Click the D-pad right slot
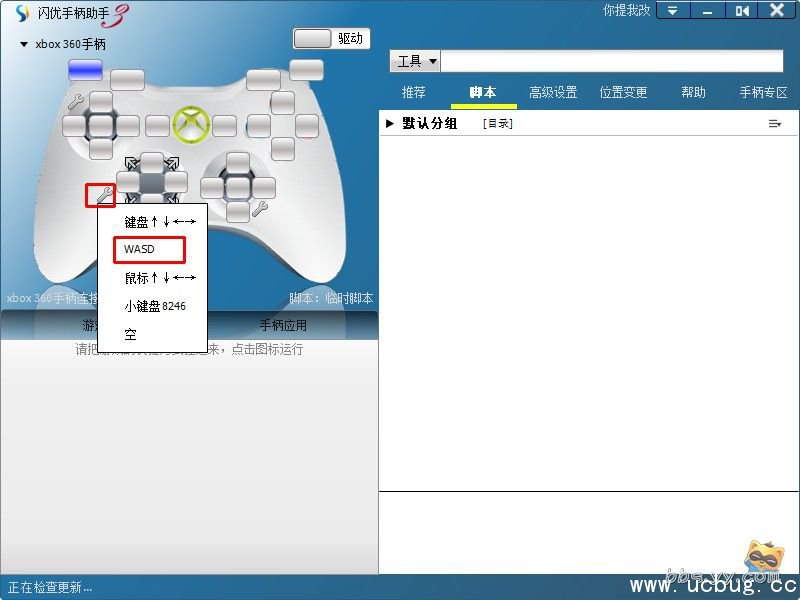800x600 pixels. [176, 182]
